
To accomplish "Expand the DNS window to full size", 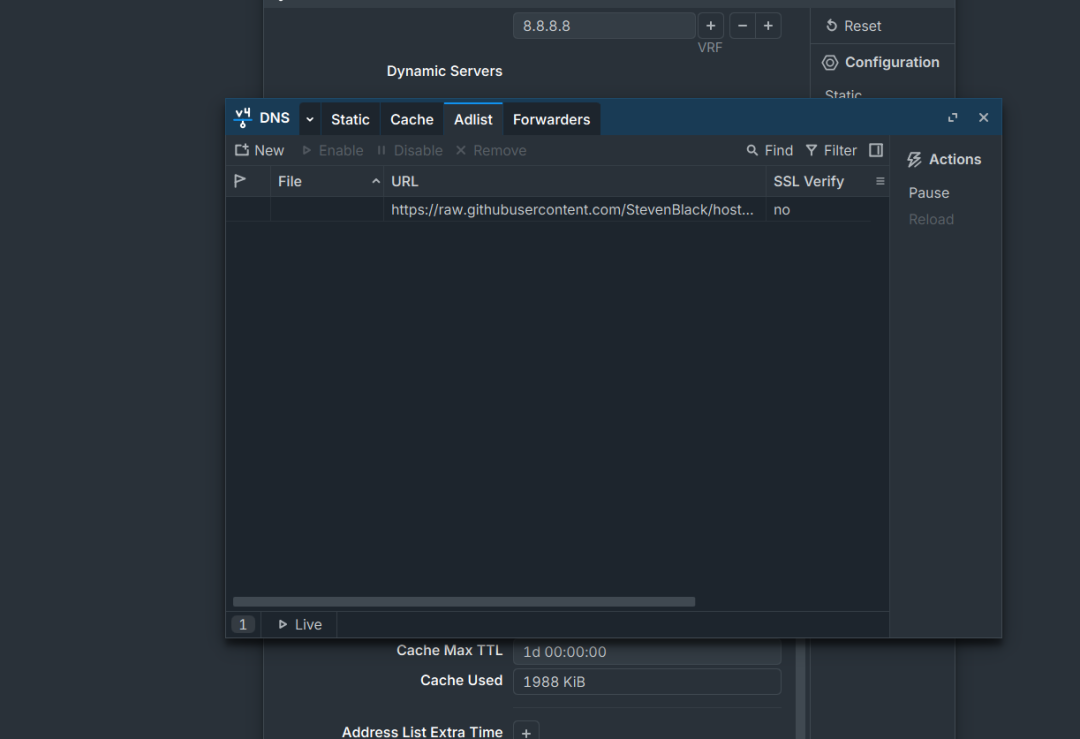I will (x=953, y=118).
